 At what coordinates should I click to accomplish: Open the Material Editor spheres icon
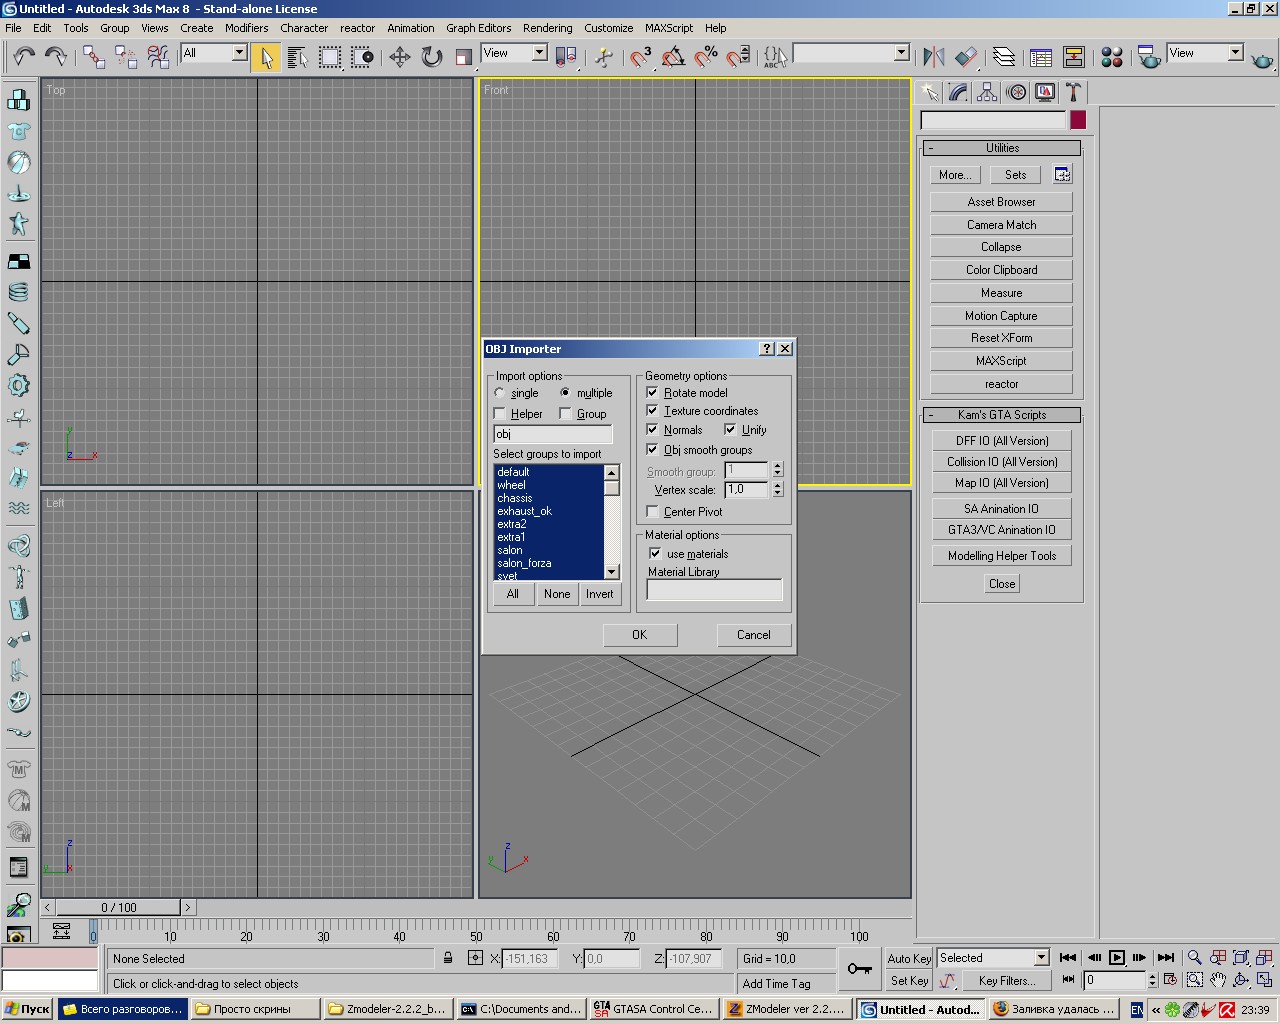(x=1112, y=57)
